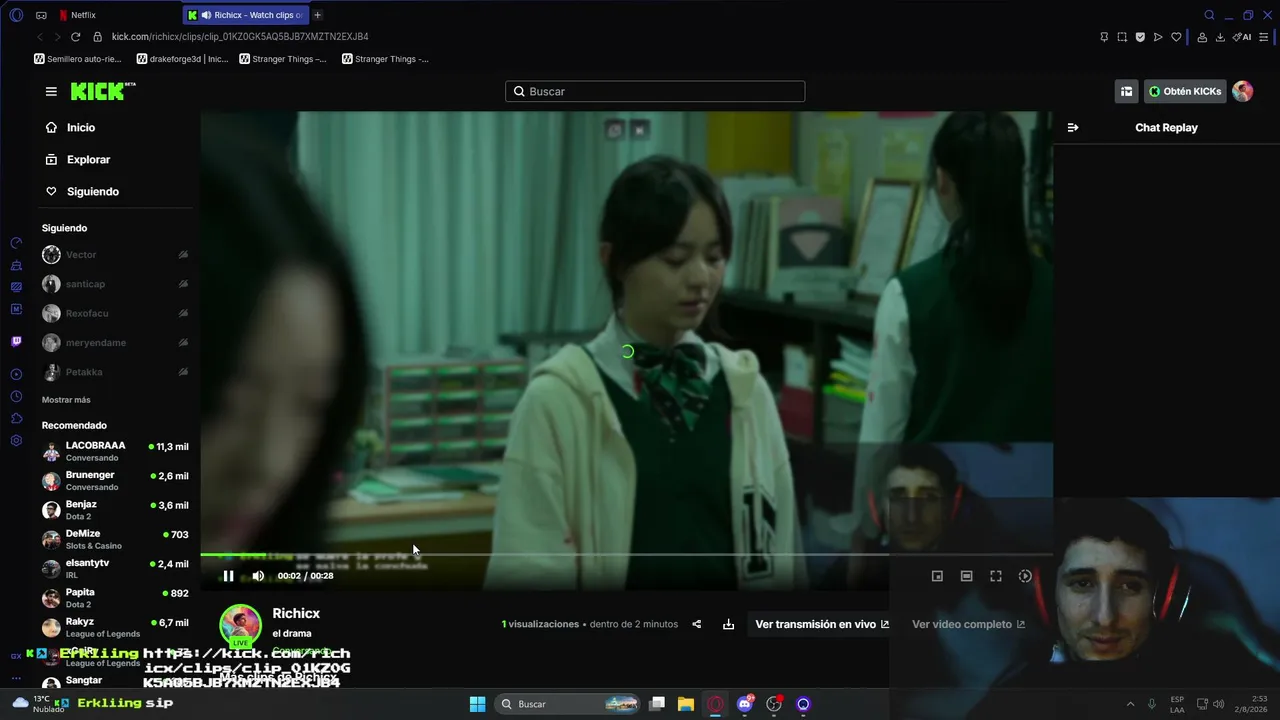Open the ad blocker shield icon
Screen dimensions: 1280x720
click(x=1140, y=37)
